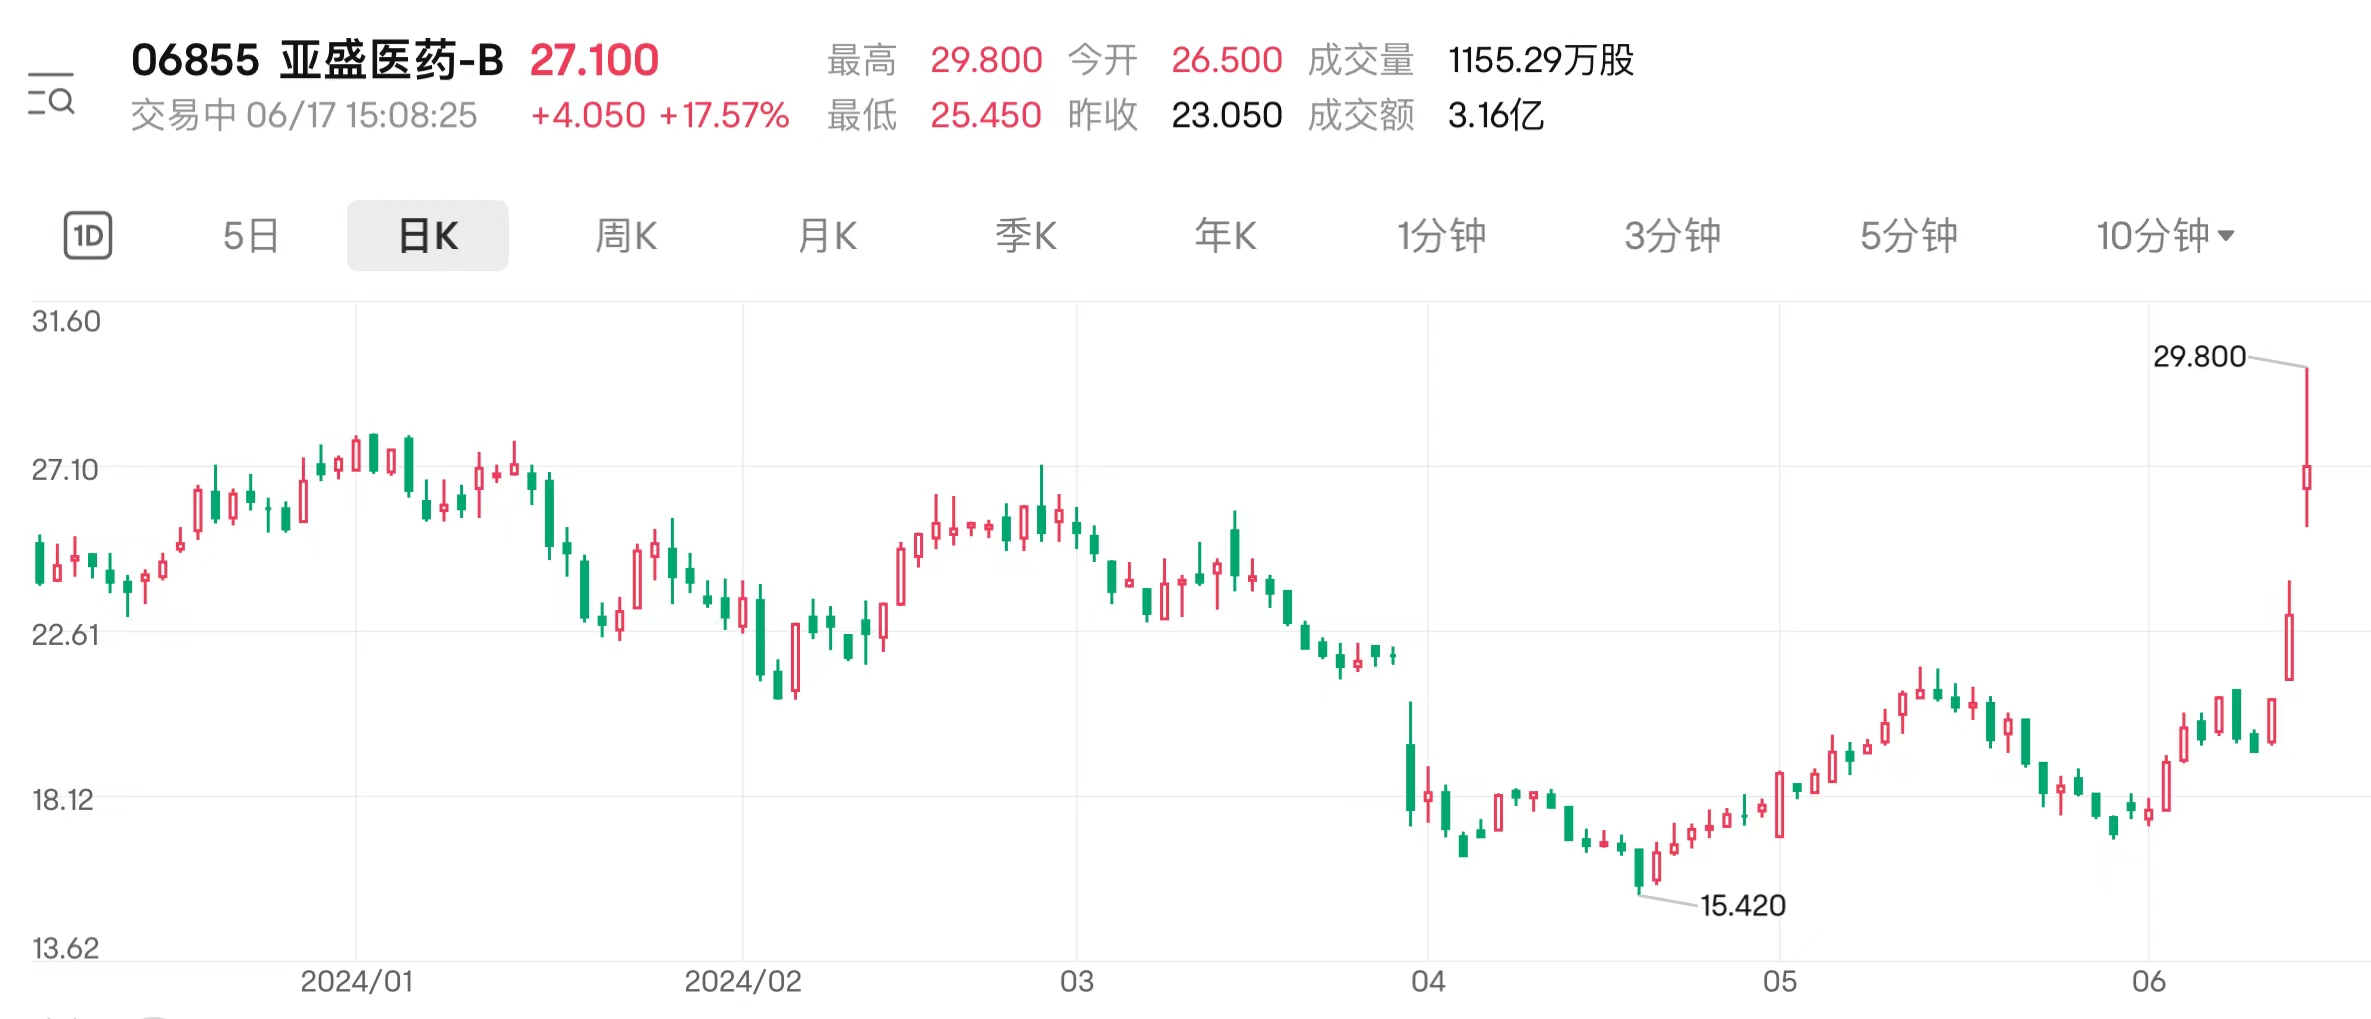Viewport: 2371px width, 1019px height.
Task: Click the stock name 亚盛医药-B
Action: (391, 60)
